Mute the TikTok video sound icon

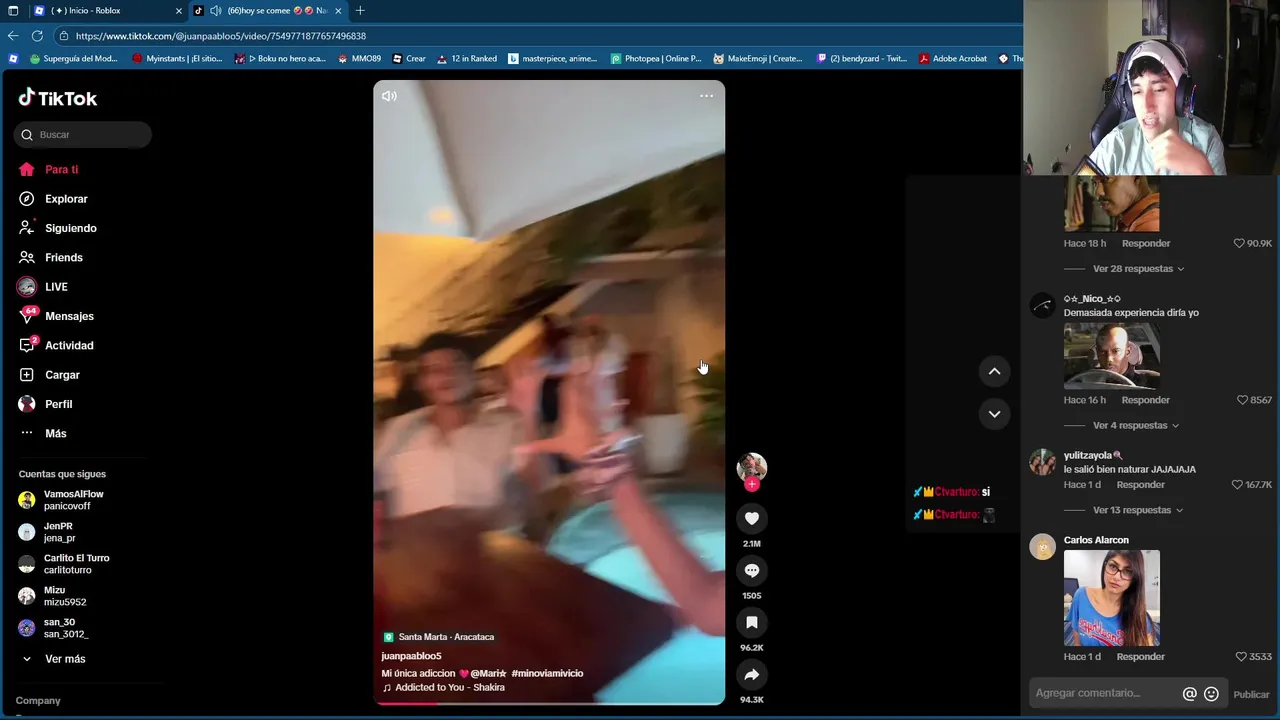389,96
